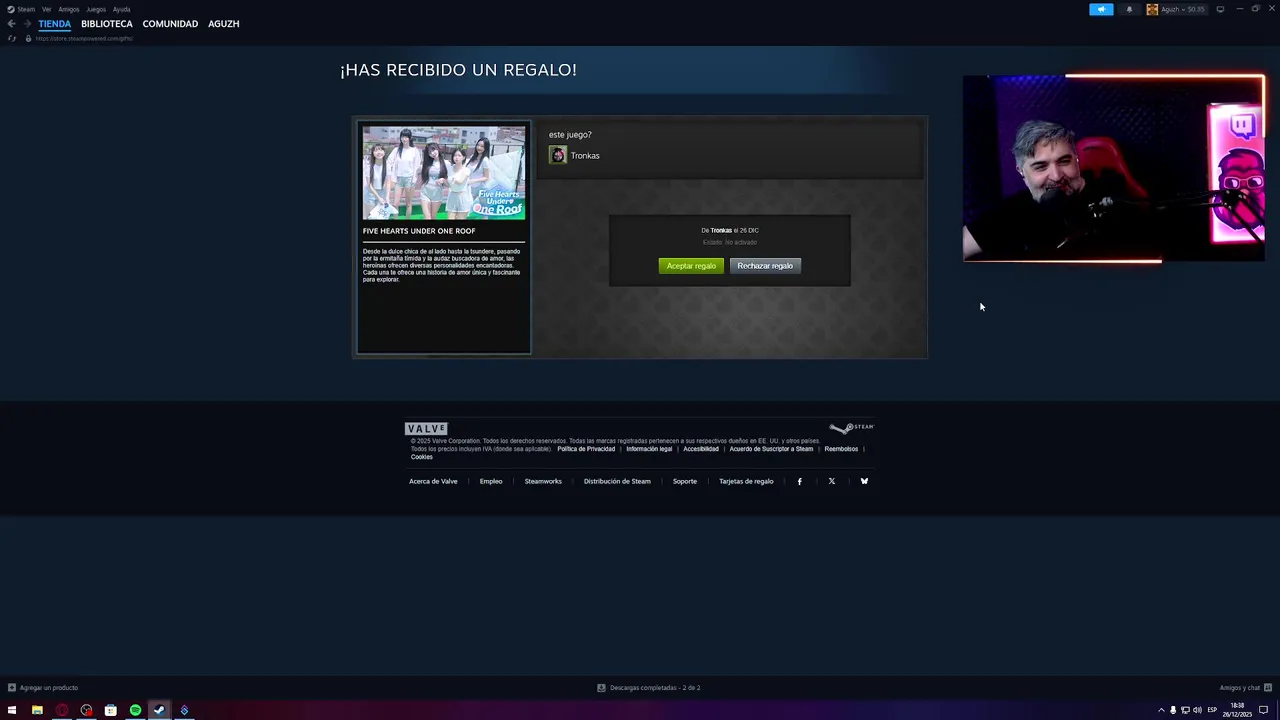Open the Juegos menu
Viewport: 1280px width, 720px height.
pos(96,9)
